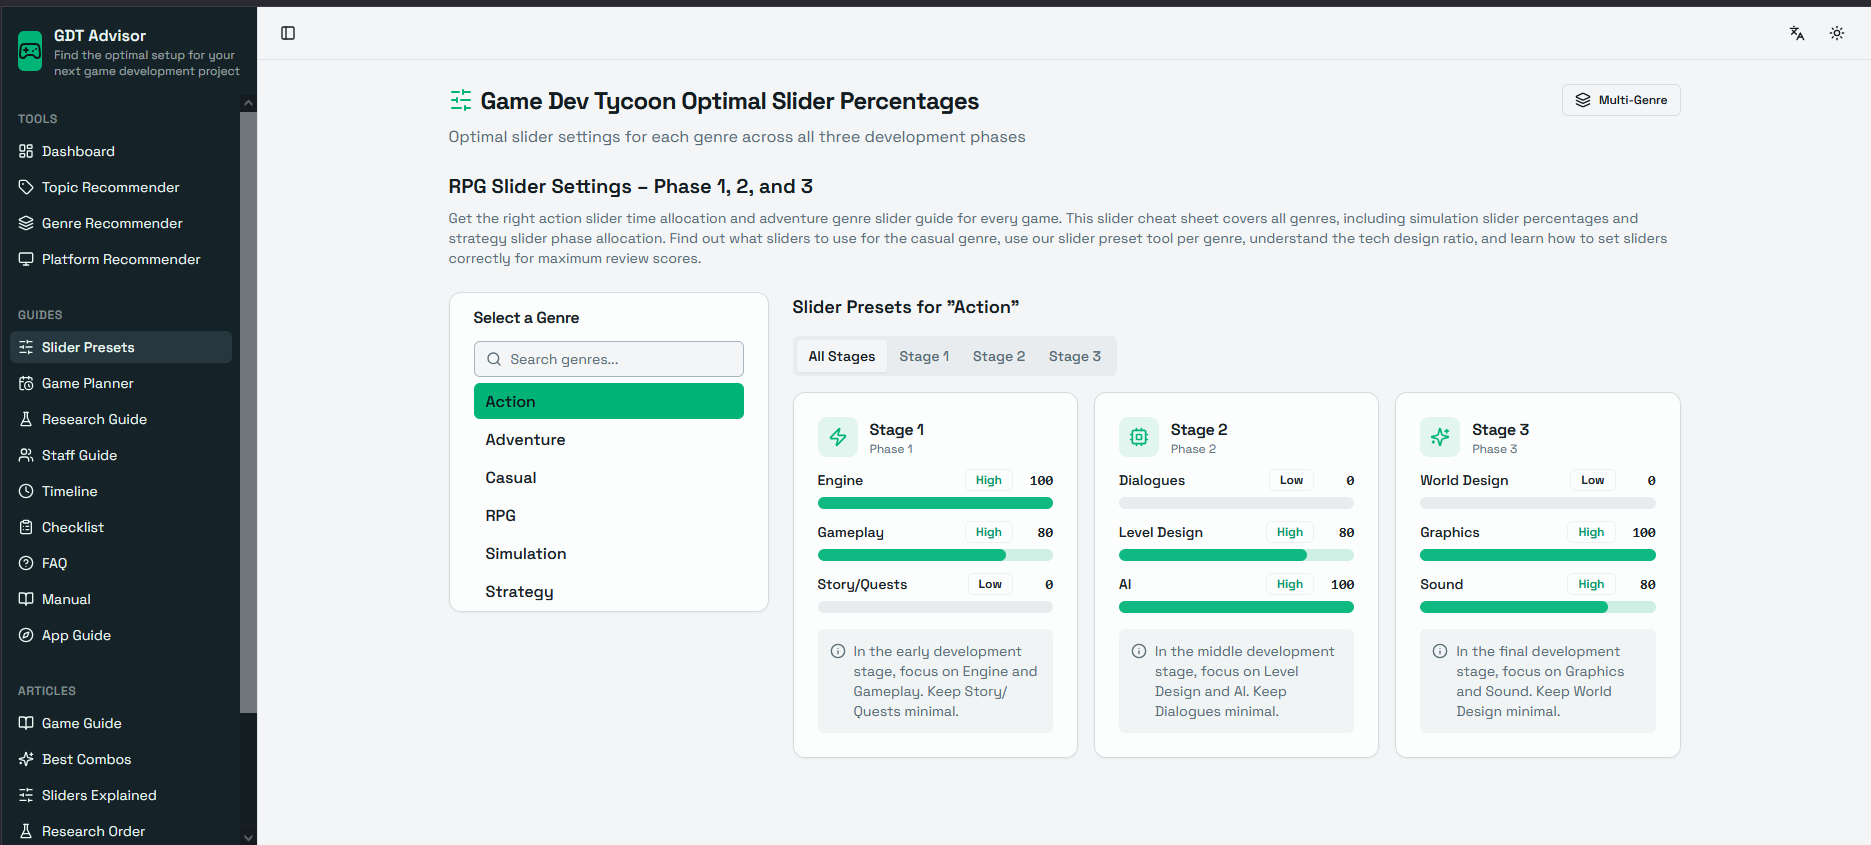The image size is (1871, 845).
Task: Click the sidebar scrollbar down arrow
Action: (x=249, y=837)
